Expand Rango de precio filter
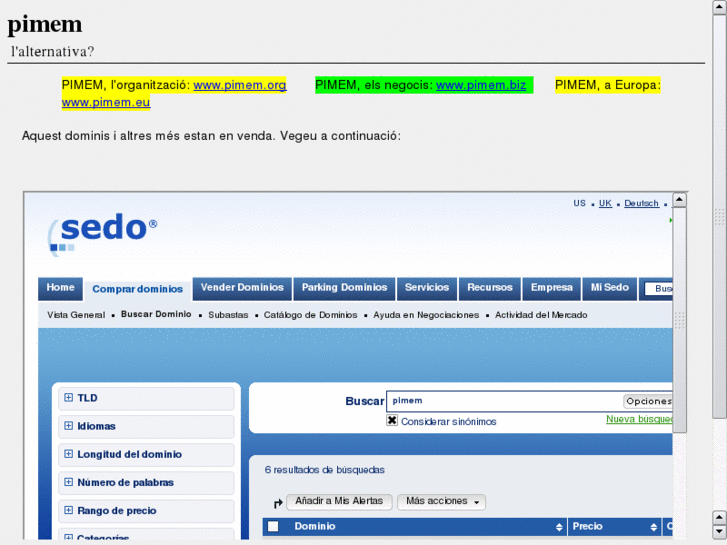Screen dimensions: 727x545 [146, 511]
